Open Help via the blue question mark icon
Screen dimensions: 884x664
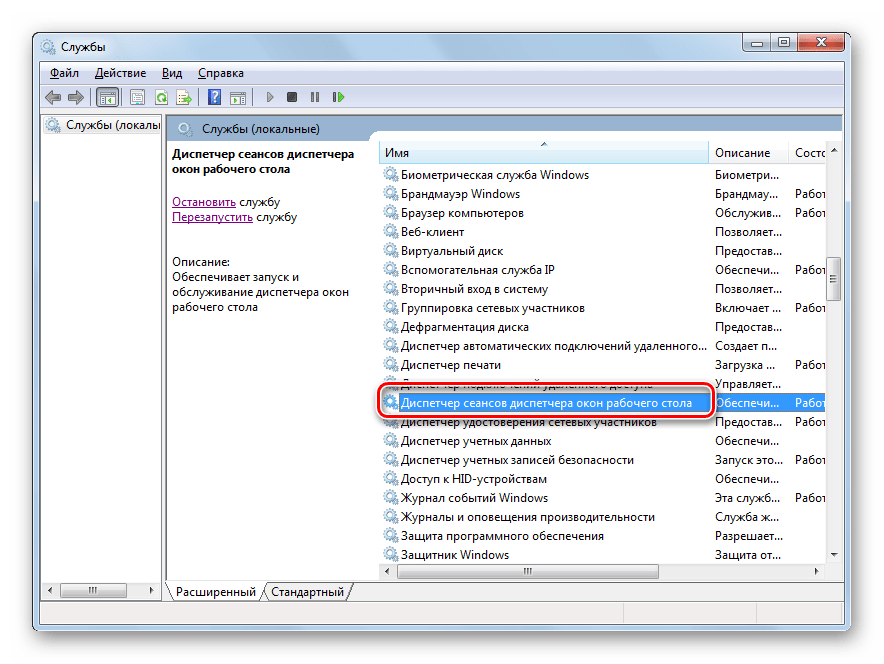[x=214, y=97]
